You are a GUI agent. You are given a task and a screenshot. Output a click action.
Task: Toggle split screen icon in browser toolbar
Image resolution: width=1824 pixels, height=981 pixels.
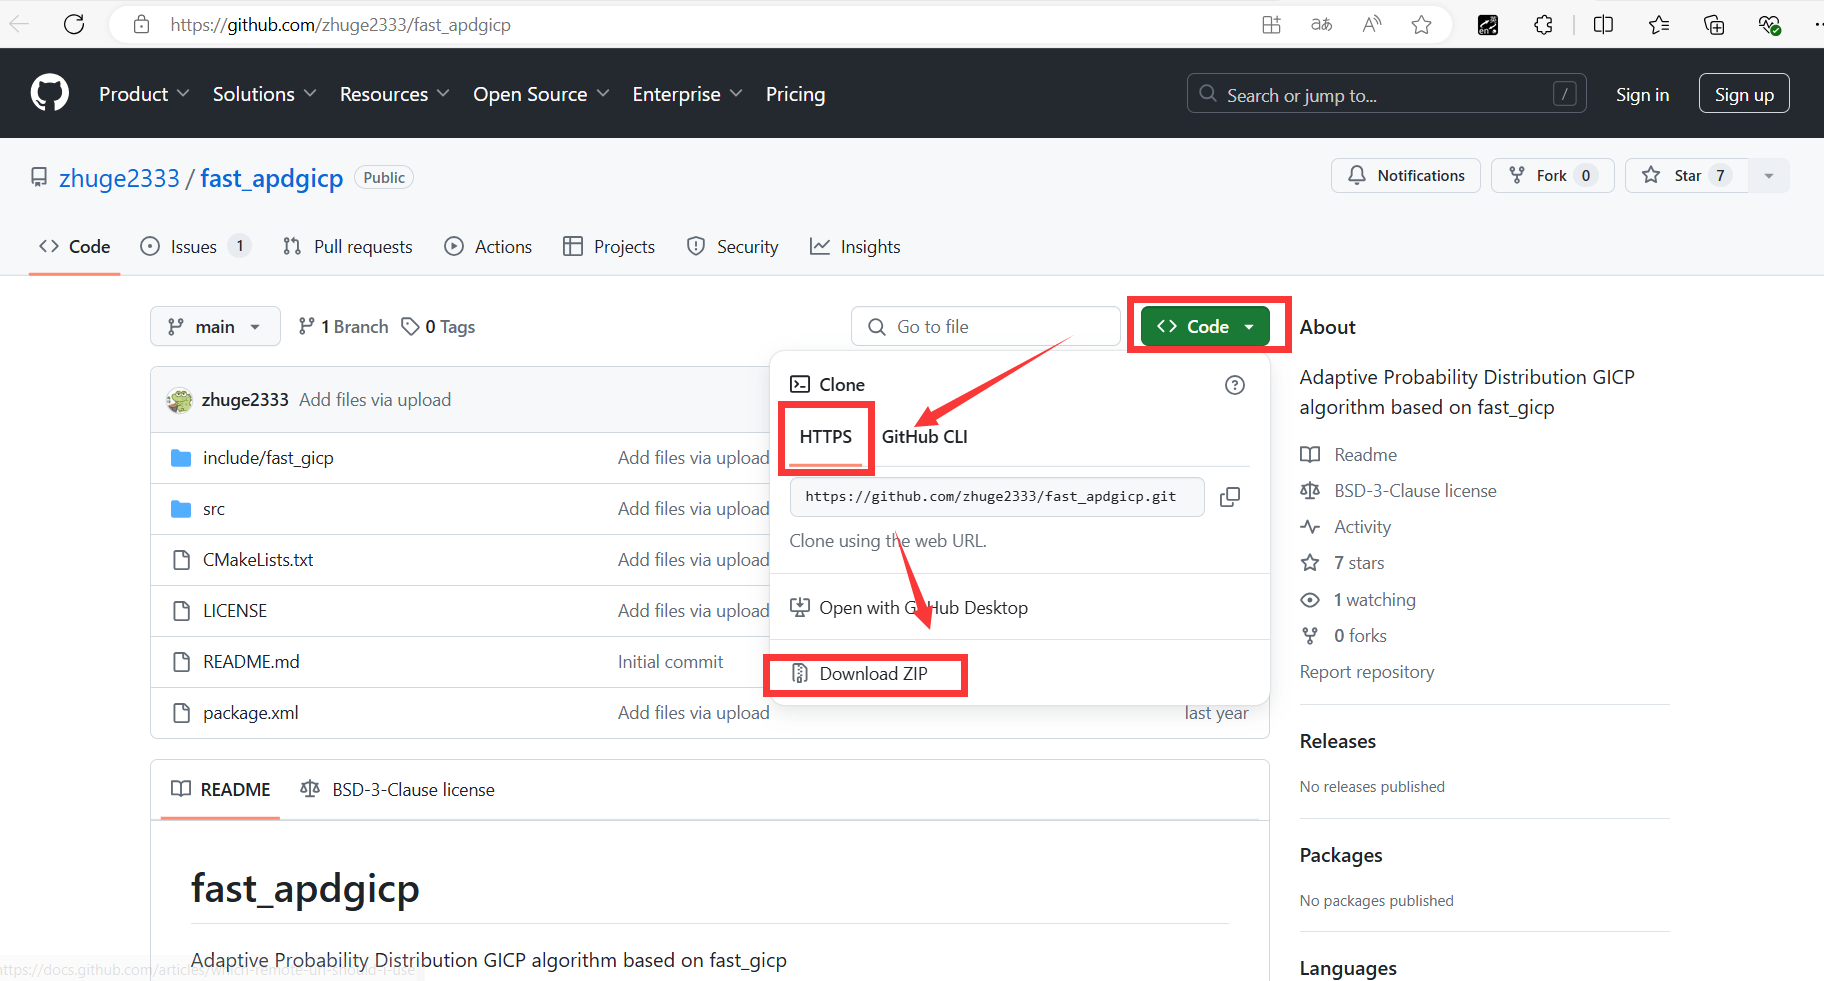point(1603,25)
